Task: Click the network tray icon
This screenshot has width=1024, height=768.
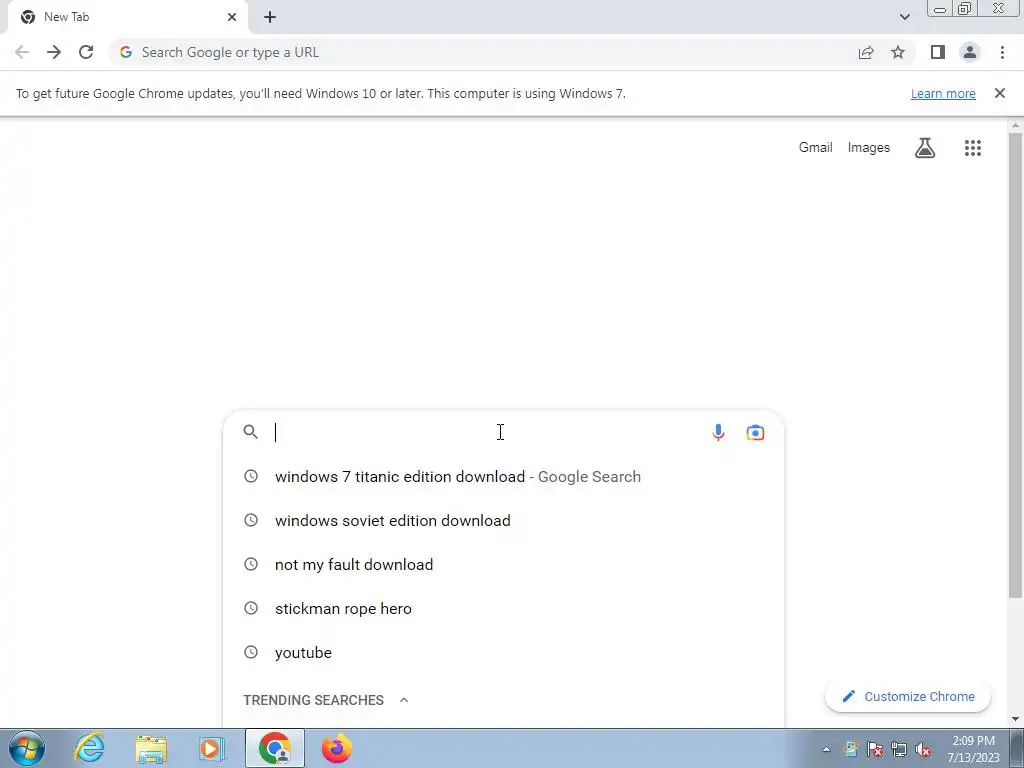Action: coord(899,750)
